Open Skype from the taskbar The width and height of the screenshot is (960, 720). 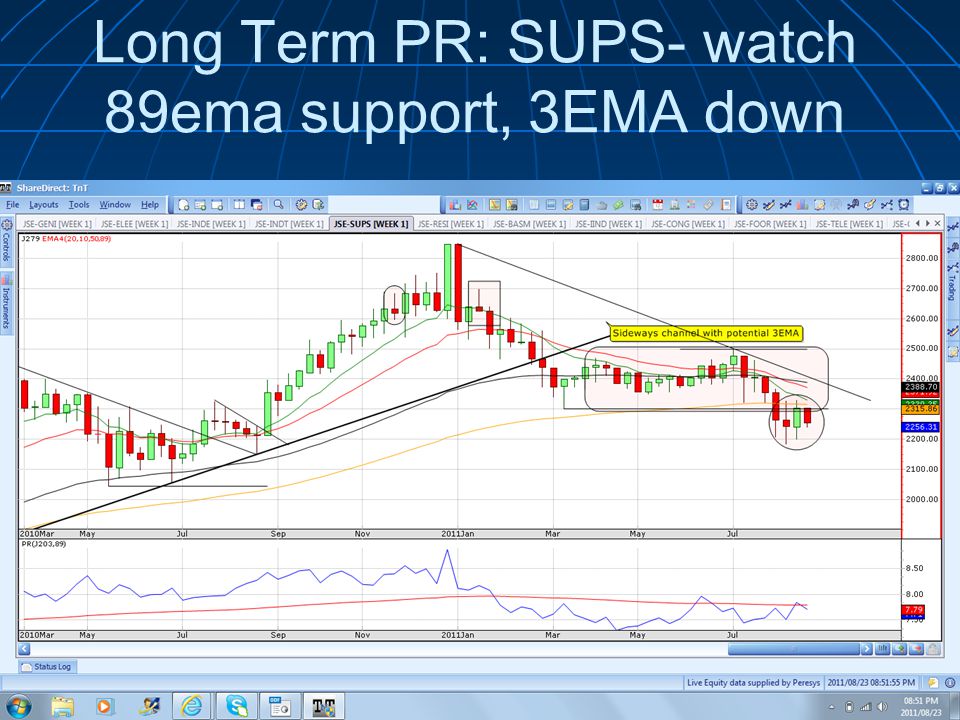pyautogui.click(x=236, y=706)
